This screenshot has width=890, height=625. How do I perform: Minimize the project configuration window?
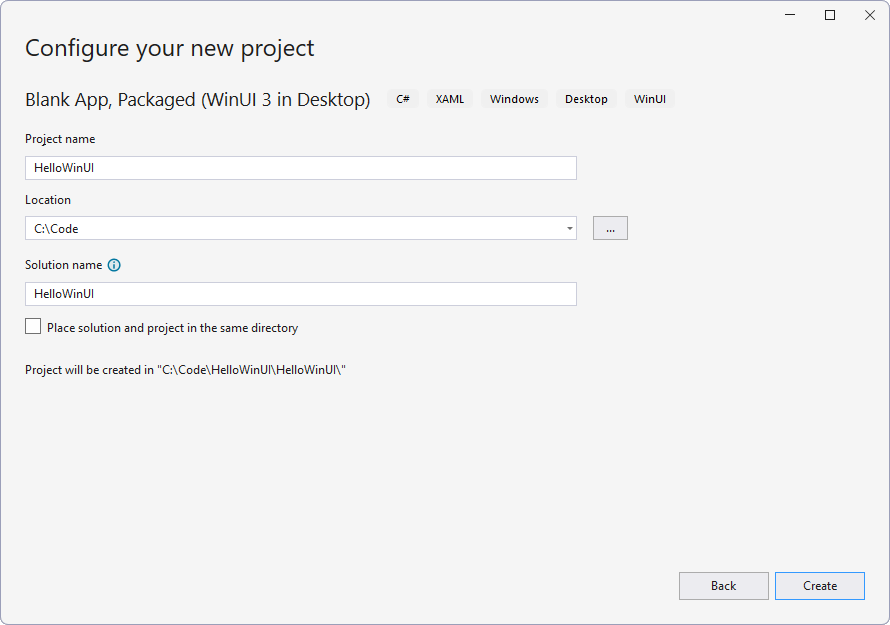pos(789,15)
